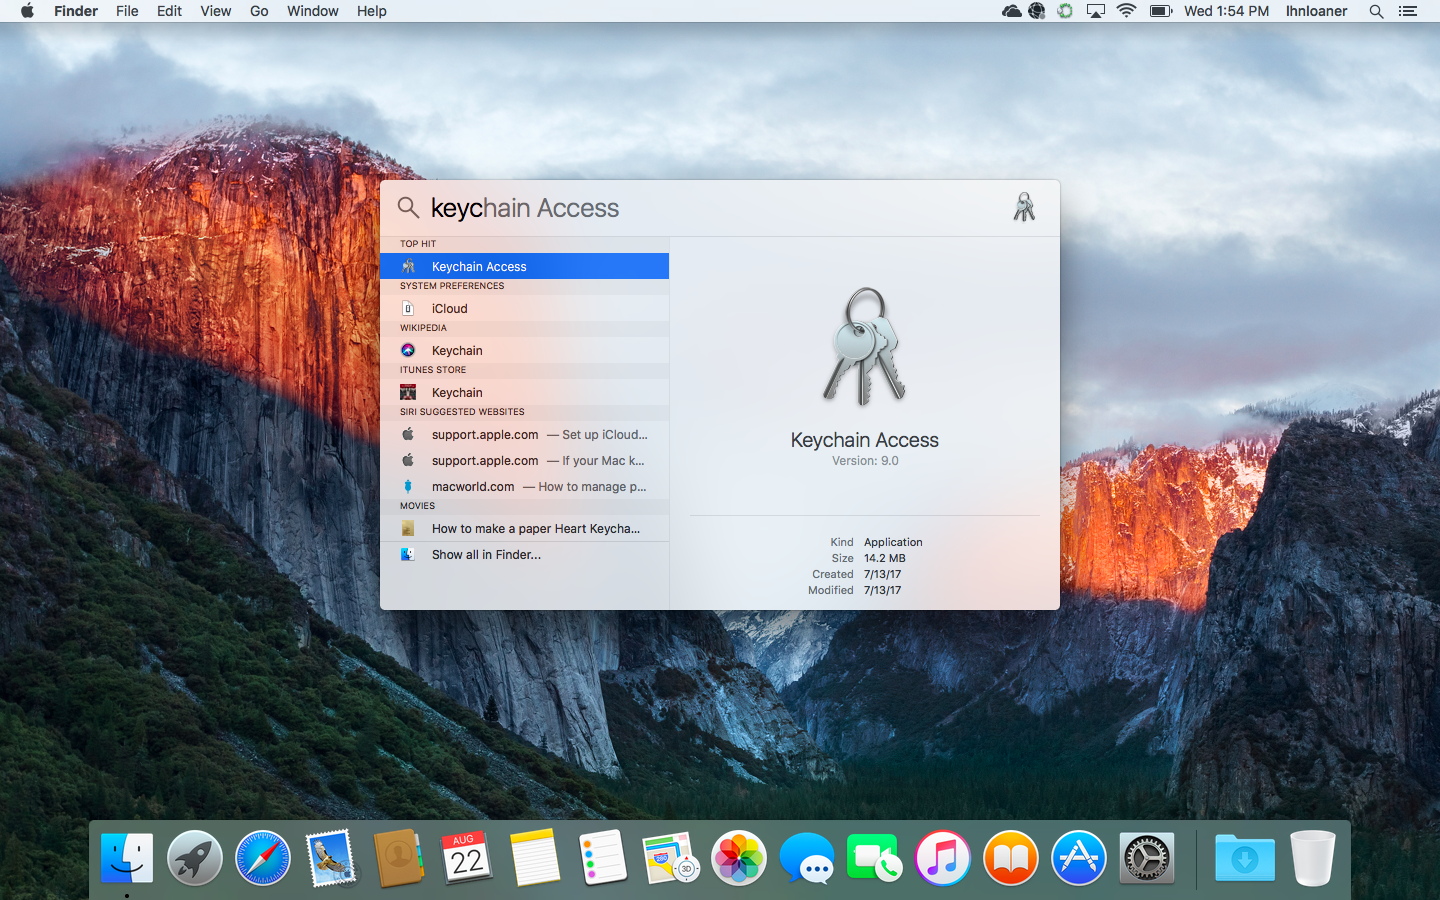Select the Wikipedia Keychain result
1440x900 pixels.
tap(524, 350)
